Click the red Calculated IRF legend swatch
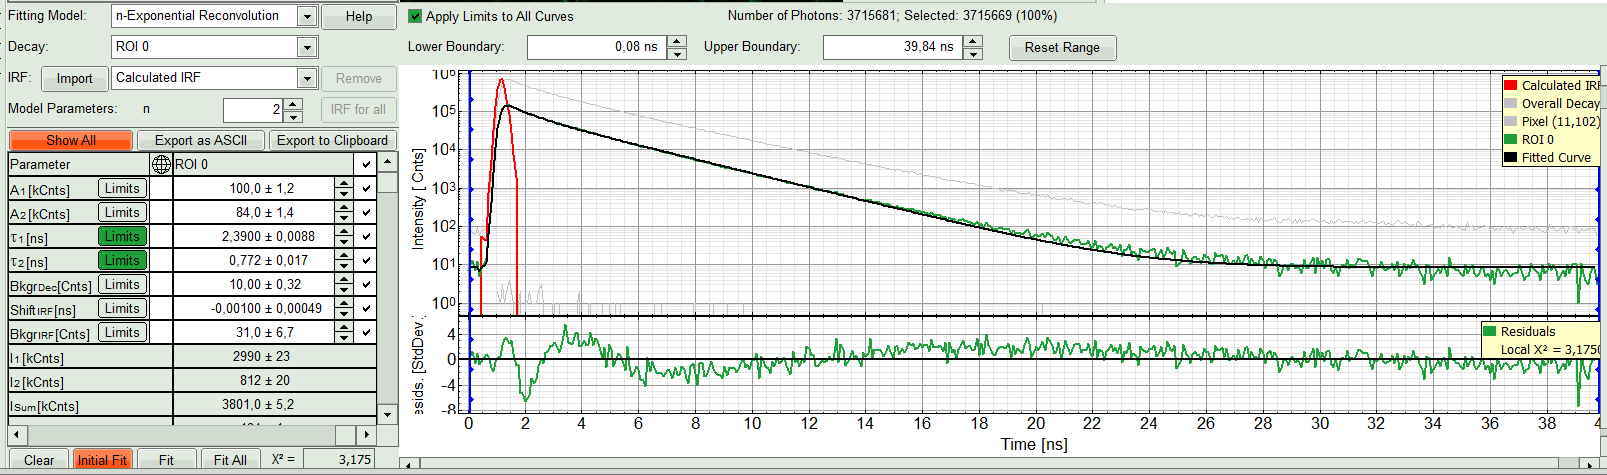1607x475 pixels. (x=1510, y=85)
